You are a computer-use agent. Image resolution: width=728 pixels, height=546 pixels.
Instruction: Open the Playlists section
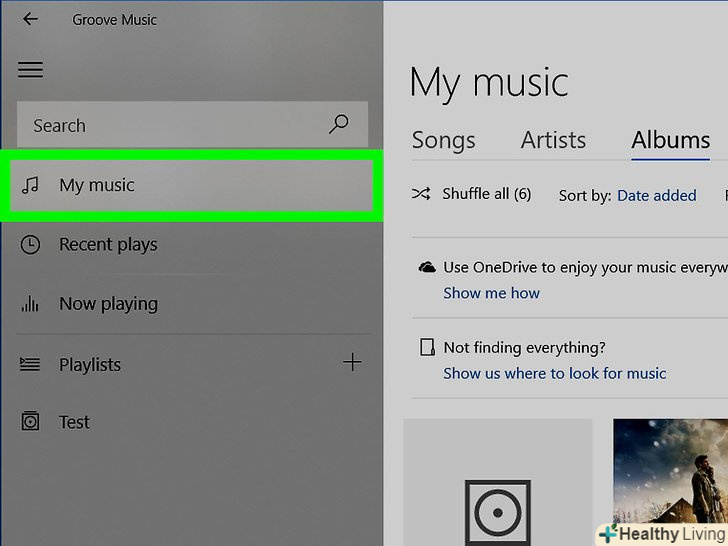(x=90, y=364)
